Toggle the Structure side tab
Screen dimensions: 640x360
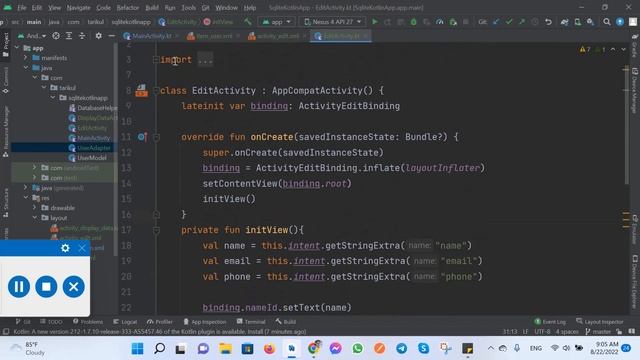pos(6,203)
